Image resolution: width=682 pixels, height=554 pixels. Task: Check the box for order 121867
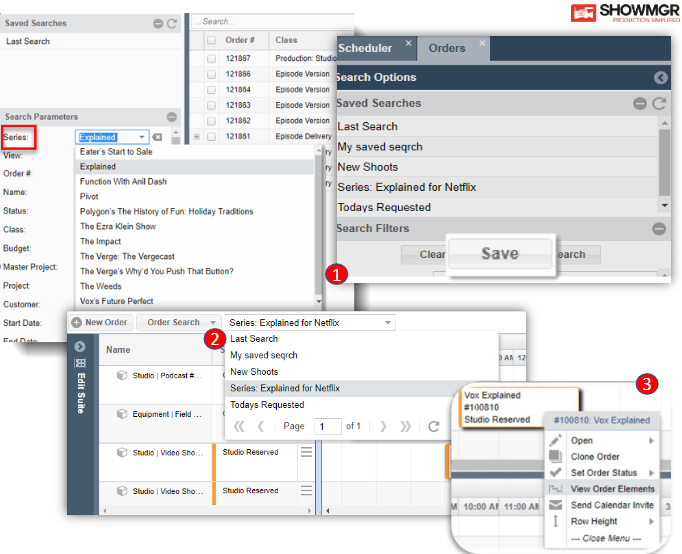coord(211,58)
